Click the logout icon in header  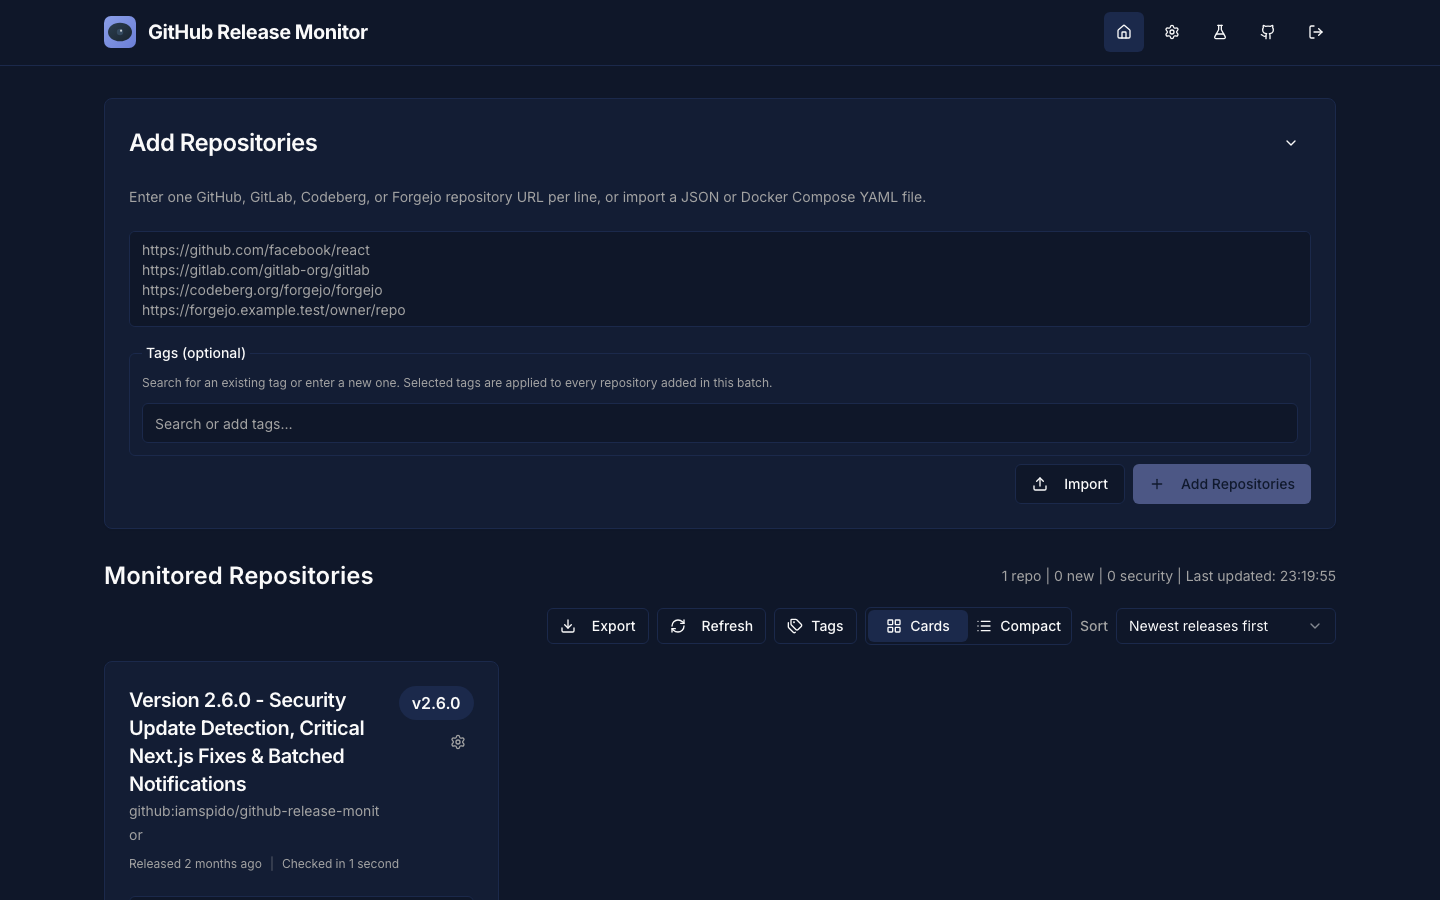pyautogui.click(x=1316, y=32)
